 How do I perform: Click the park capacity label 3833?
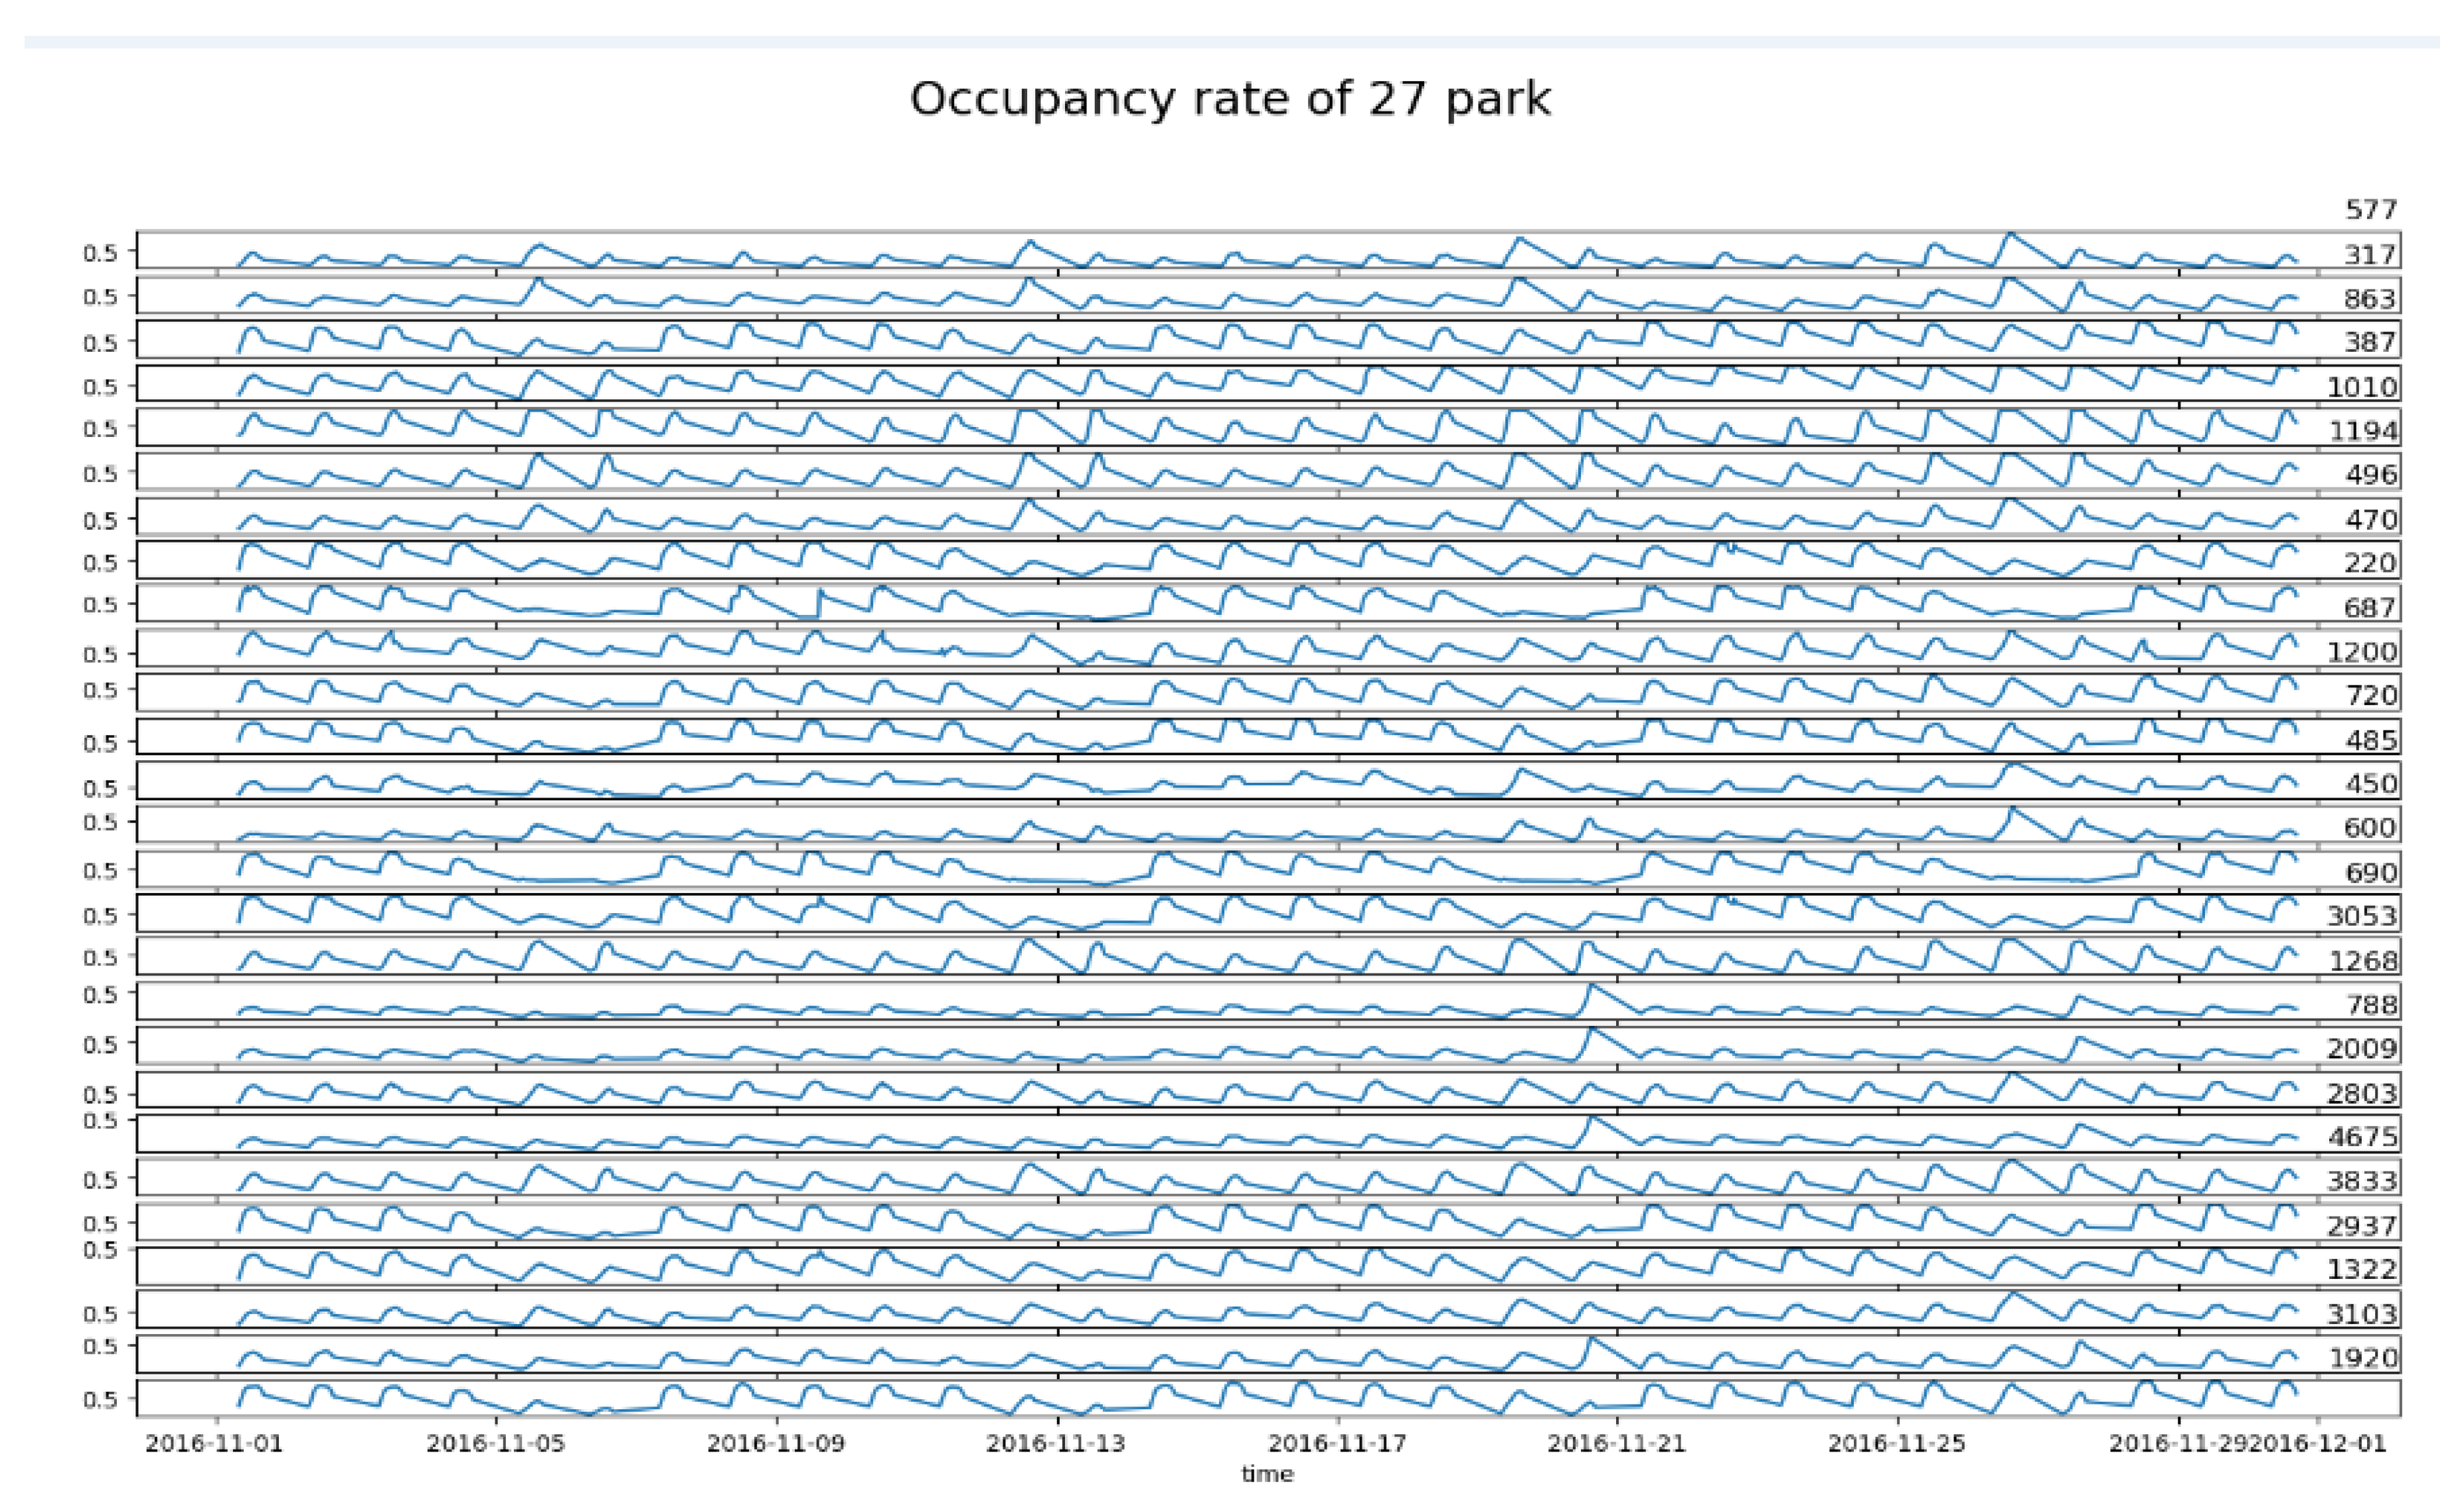2362,1181
